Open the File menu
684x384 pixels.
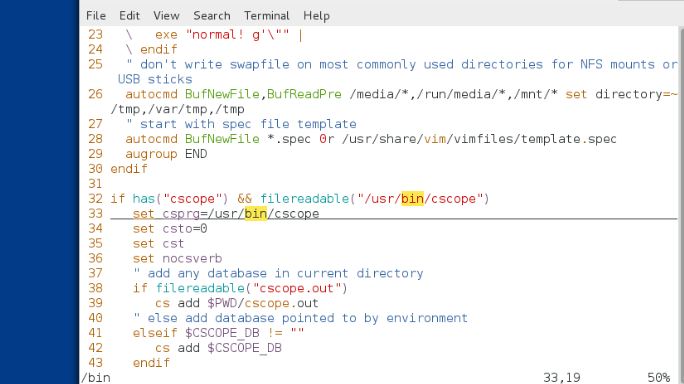point(96,16)
